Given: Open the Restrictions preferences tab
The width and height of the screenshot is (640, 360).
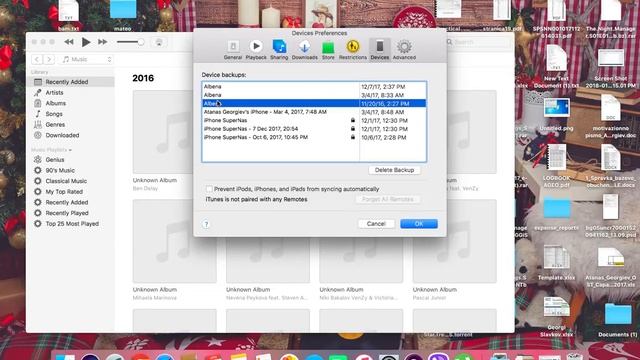Looking at the screenshot, I should (x=353, y=50).
